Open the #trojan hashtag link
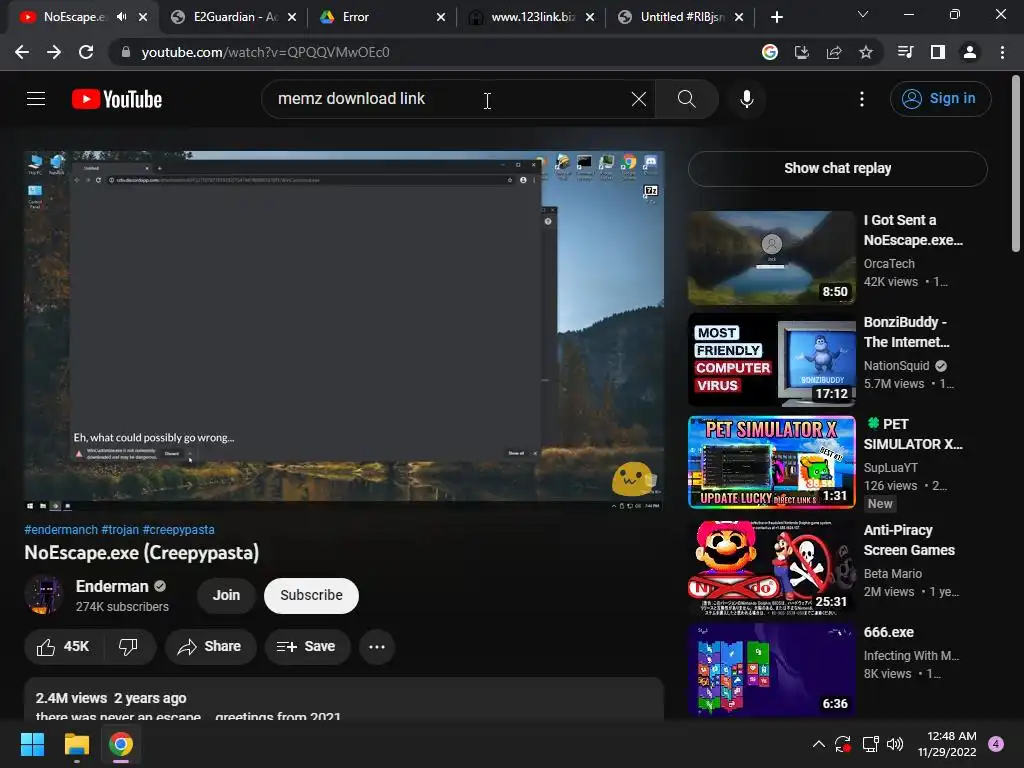 coord(120,530)
